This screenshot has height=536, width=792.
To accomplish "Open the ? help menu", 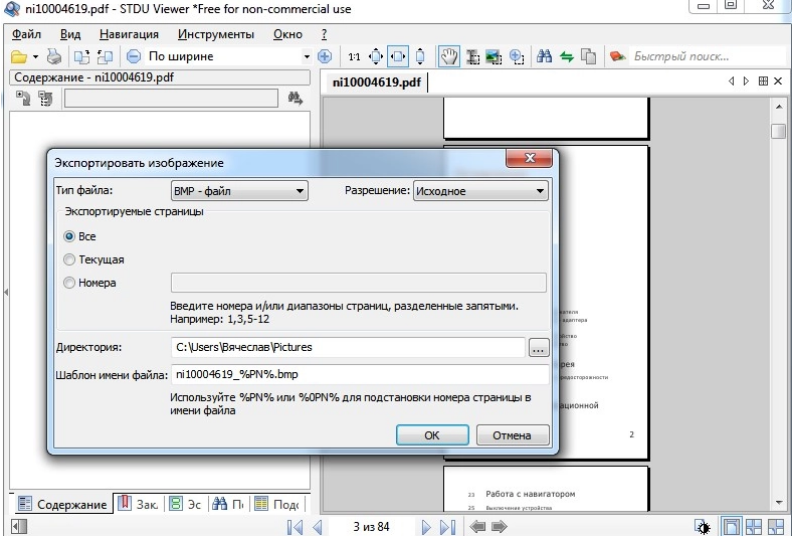I will 324,34.
